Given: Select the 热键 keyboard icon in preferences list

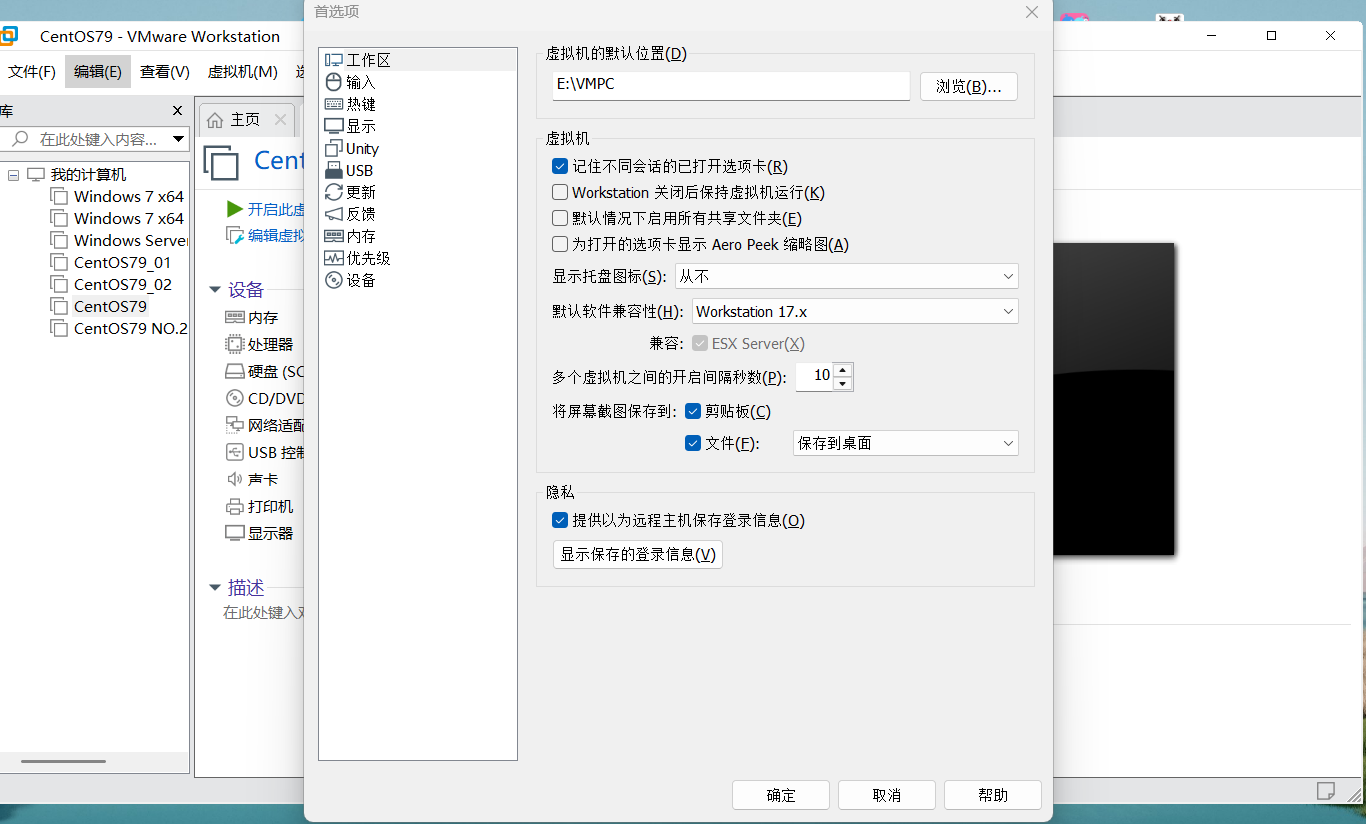Looking at the screenshot, I should tap(334, 104).
